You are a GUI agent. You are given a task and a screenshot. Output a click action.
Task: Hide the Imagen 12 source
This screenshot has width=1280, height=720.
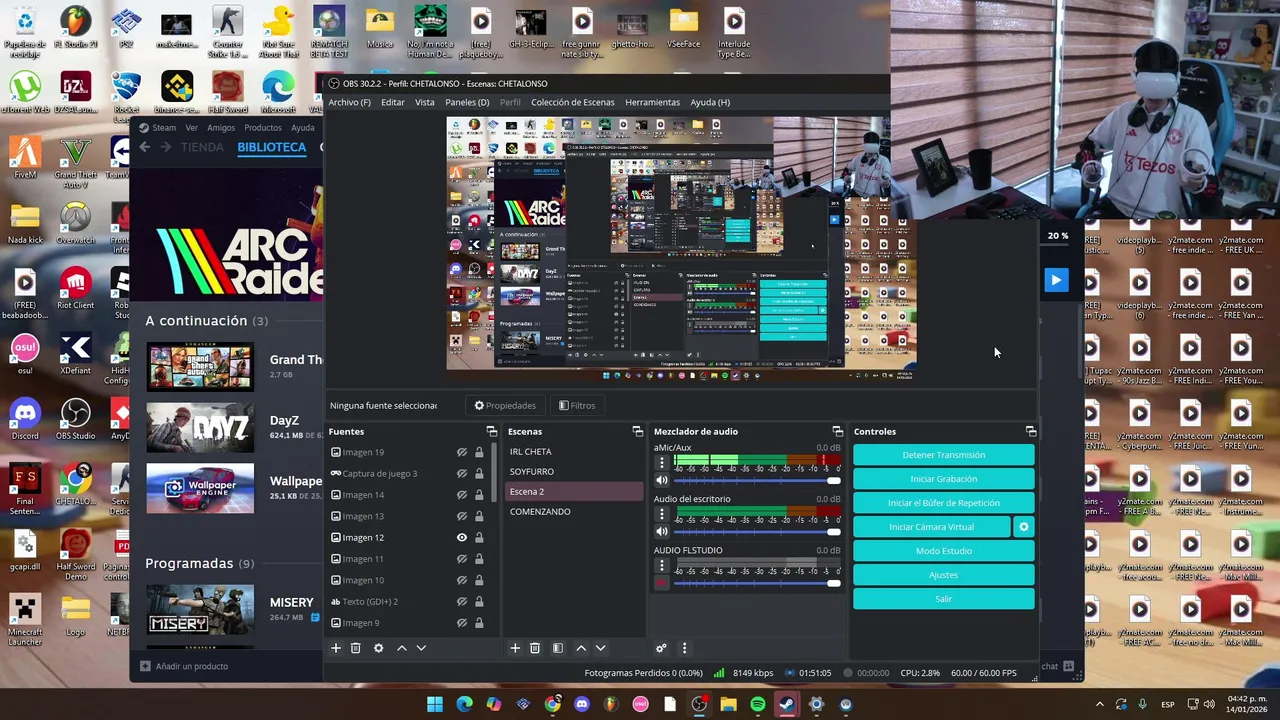pos(462,537)
